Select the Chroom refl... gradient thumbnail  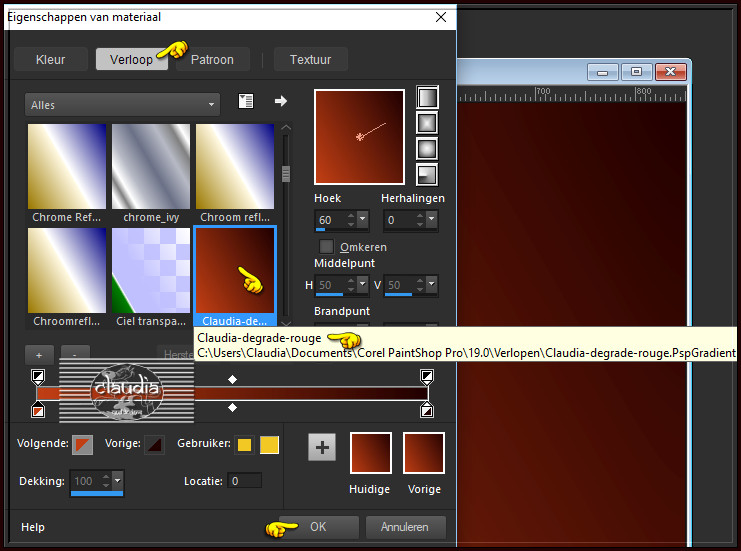pyautogui.click(x=235, y=166)
